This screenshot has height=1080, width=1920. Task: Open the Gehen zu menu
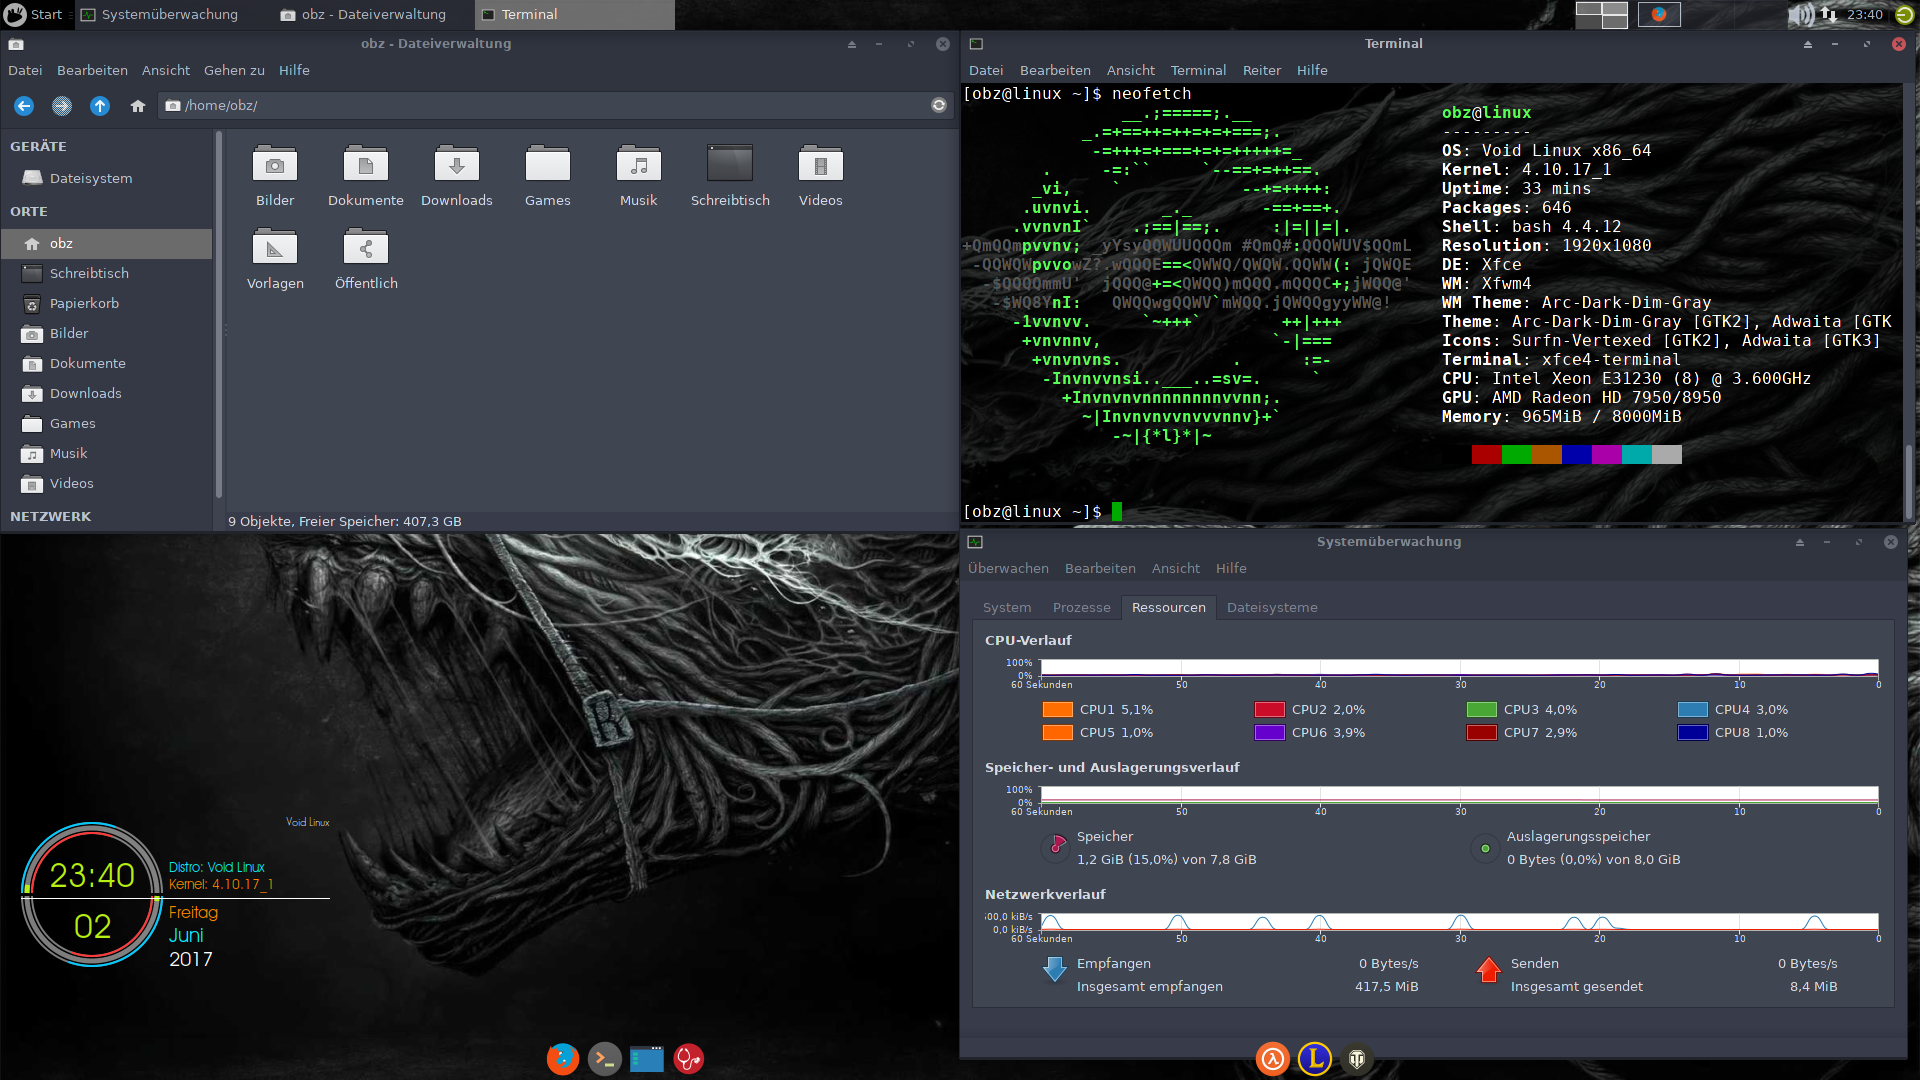tap(234, 70)
